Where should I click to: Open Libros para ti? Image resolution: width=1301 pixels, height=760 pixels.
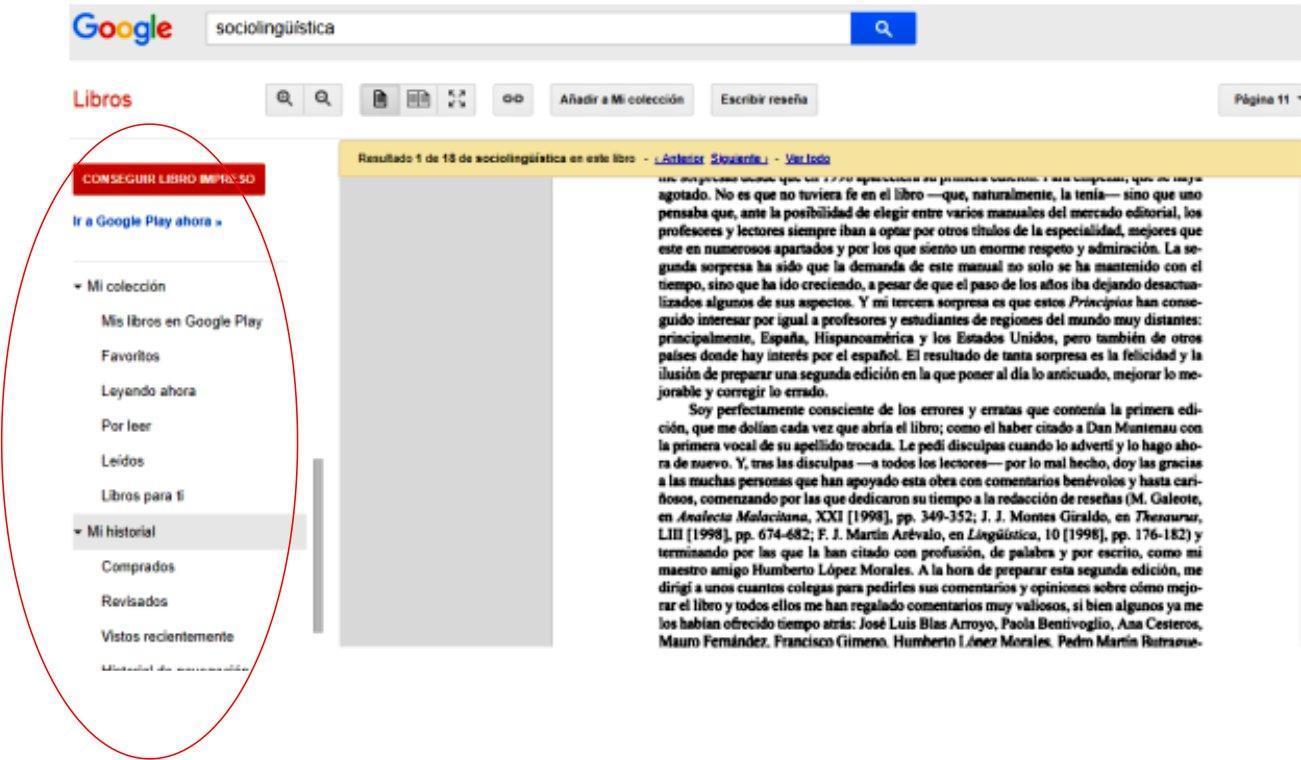click(141, 495)
